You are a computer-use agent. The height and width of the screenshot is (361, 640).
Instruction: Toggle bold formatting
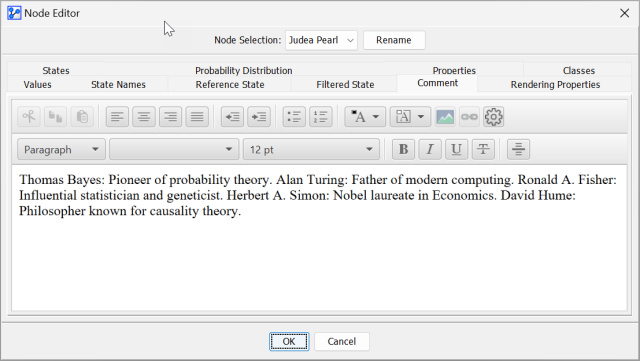(403, 149)
